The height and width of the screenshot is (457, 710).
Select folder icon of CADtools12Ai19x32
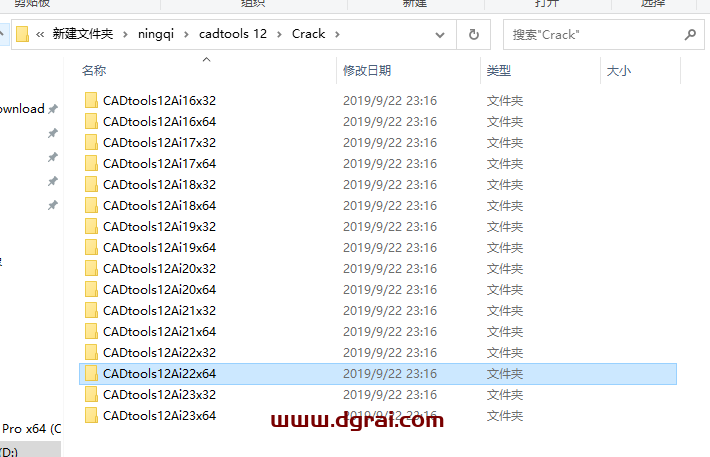click(x=91, y=226)
